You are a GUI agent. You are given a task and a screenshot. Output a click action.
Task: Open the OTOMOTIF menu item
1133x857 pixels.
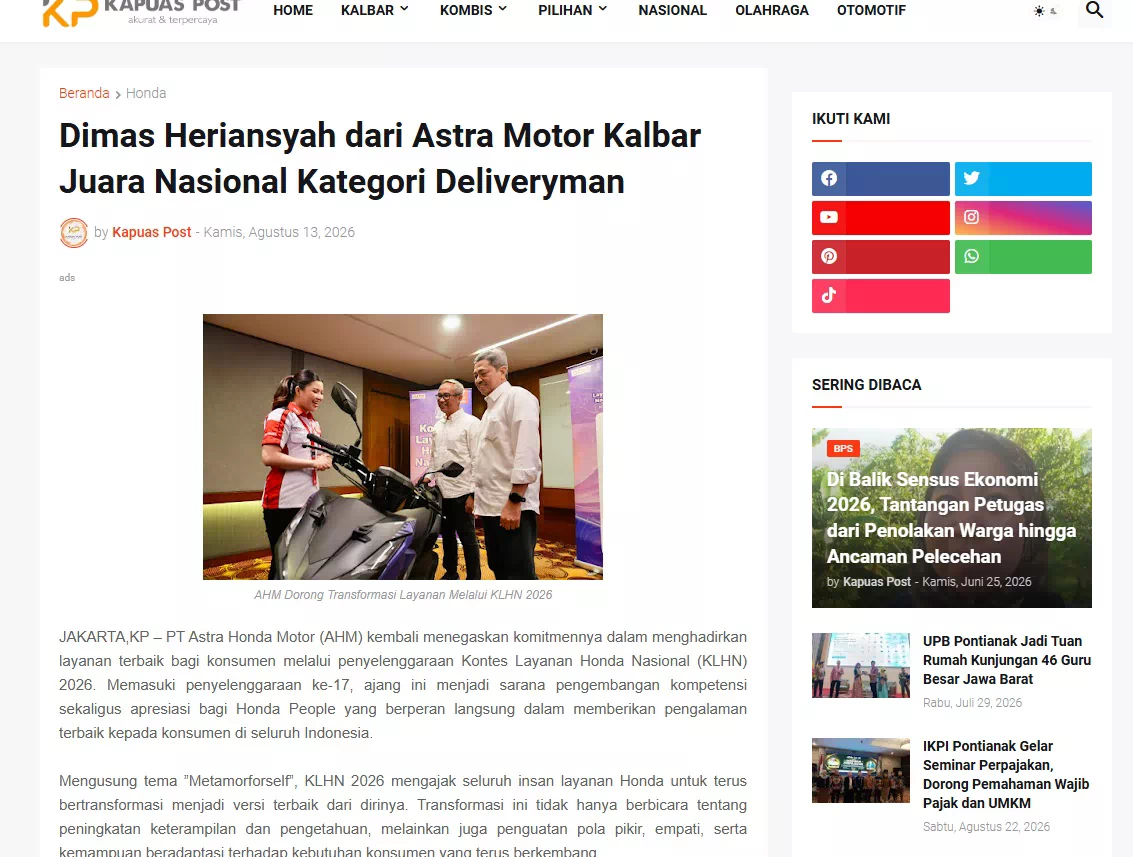point(871,10)
